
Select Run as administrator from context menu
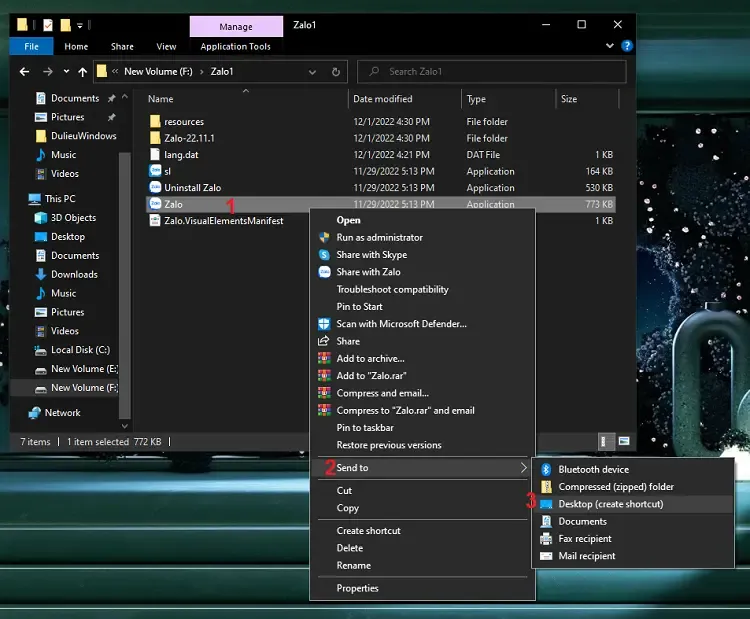[x=379, y=238]
